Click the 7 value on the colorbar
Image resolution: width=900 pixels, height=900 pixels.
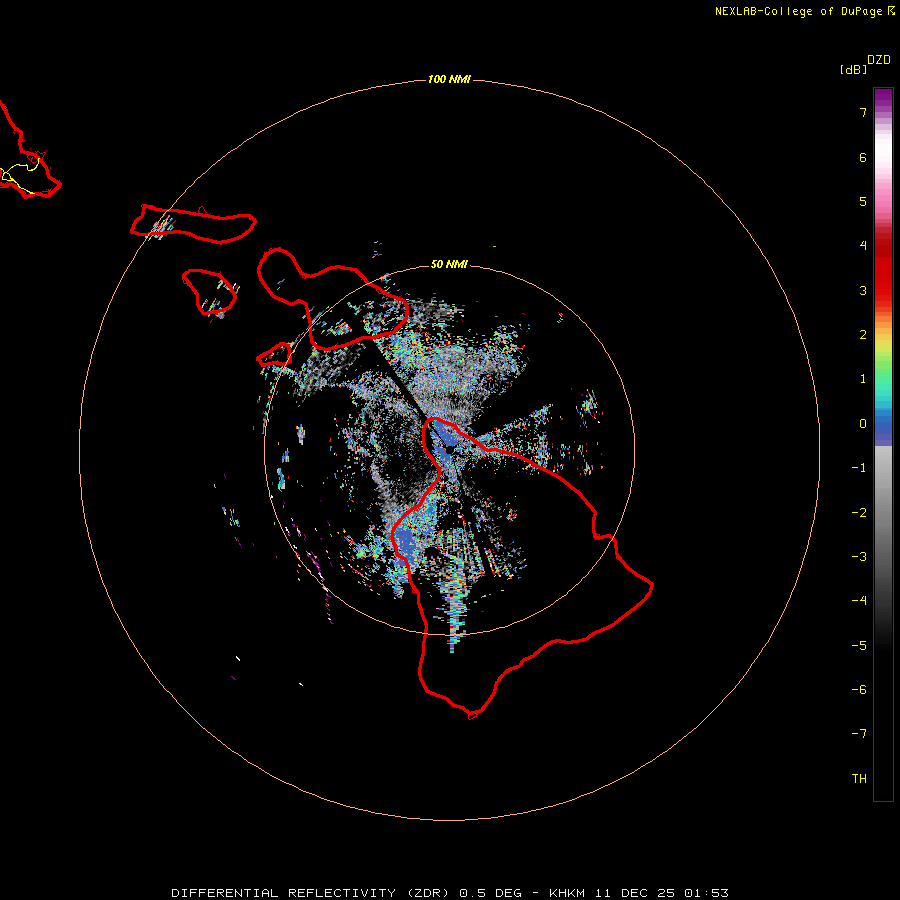tap(863, 112)
